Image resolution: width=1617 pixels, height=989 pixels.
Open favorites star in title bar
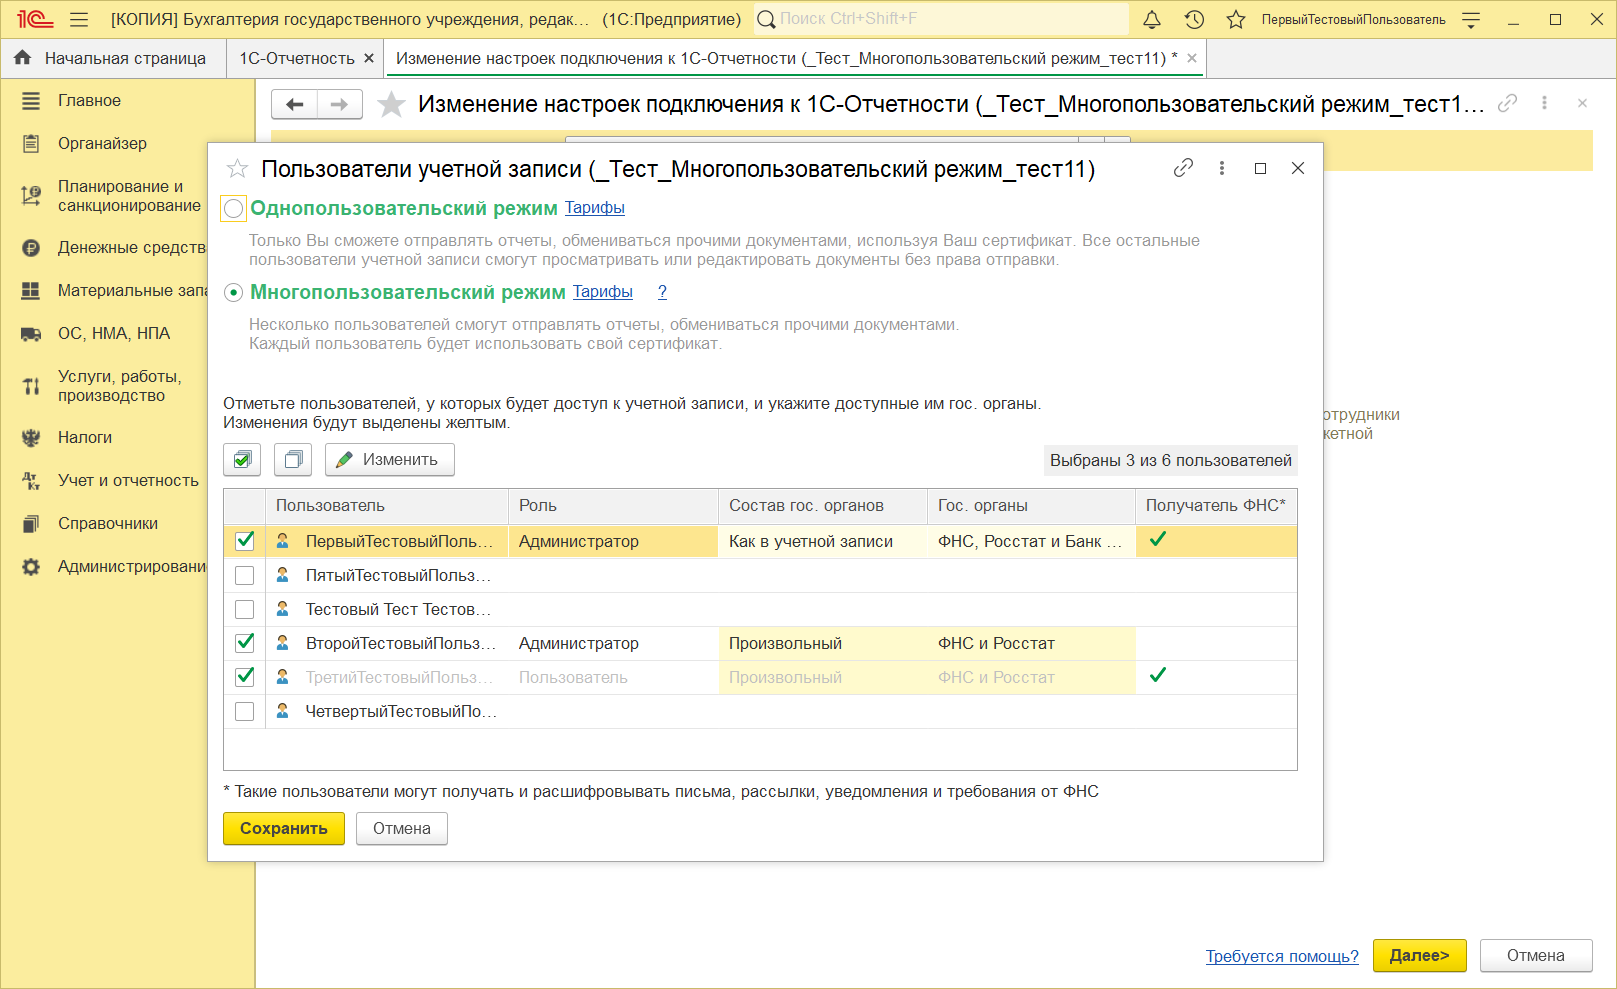coord(1236,19)
